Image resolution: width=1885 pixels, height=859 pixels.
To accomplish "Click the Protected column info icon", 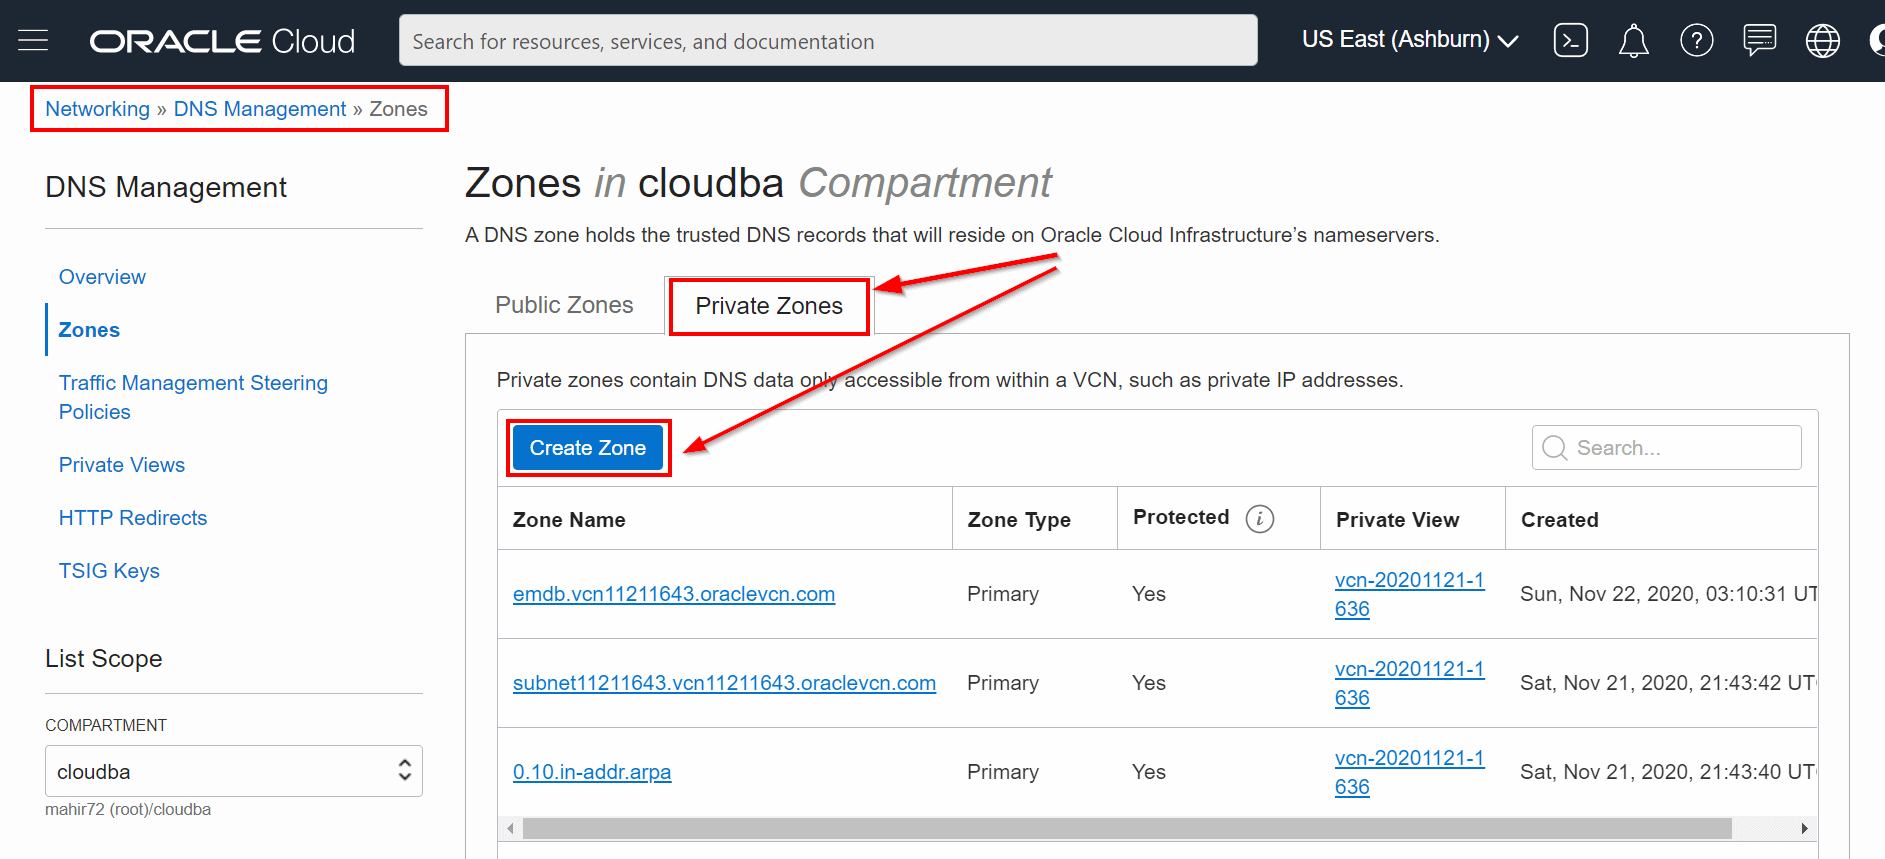I will coord(1259,519).
